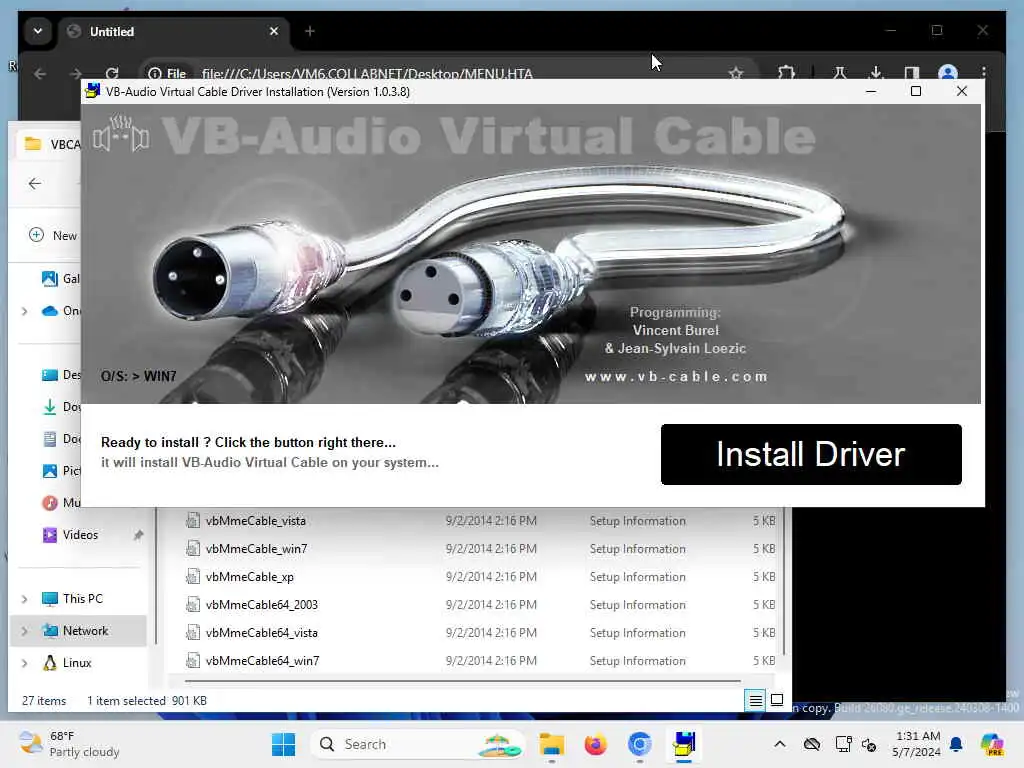Open Chrome tab search dropdown arrow
Screen dimensions: 1024x768
coord(38,31)
